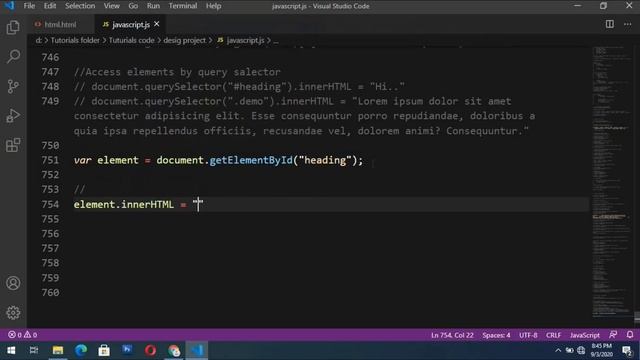This screenshot has width=640, height=360.
Task: Click line number 751 in gutter
Action: point(50,160)
